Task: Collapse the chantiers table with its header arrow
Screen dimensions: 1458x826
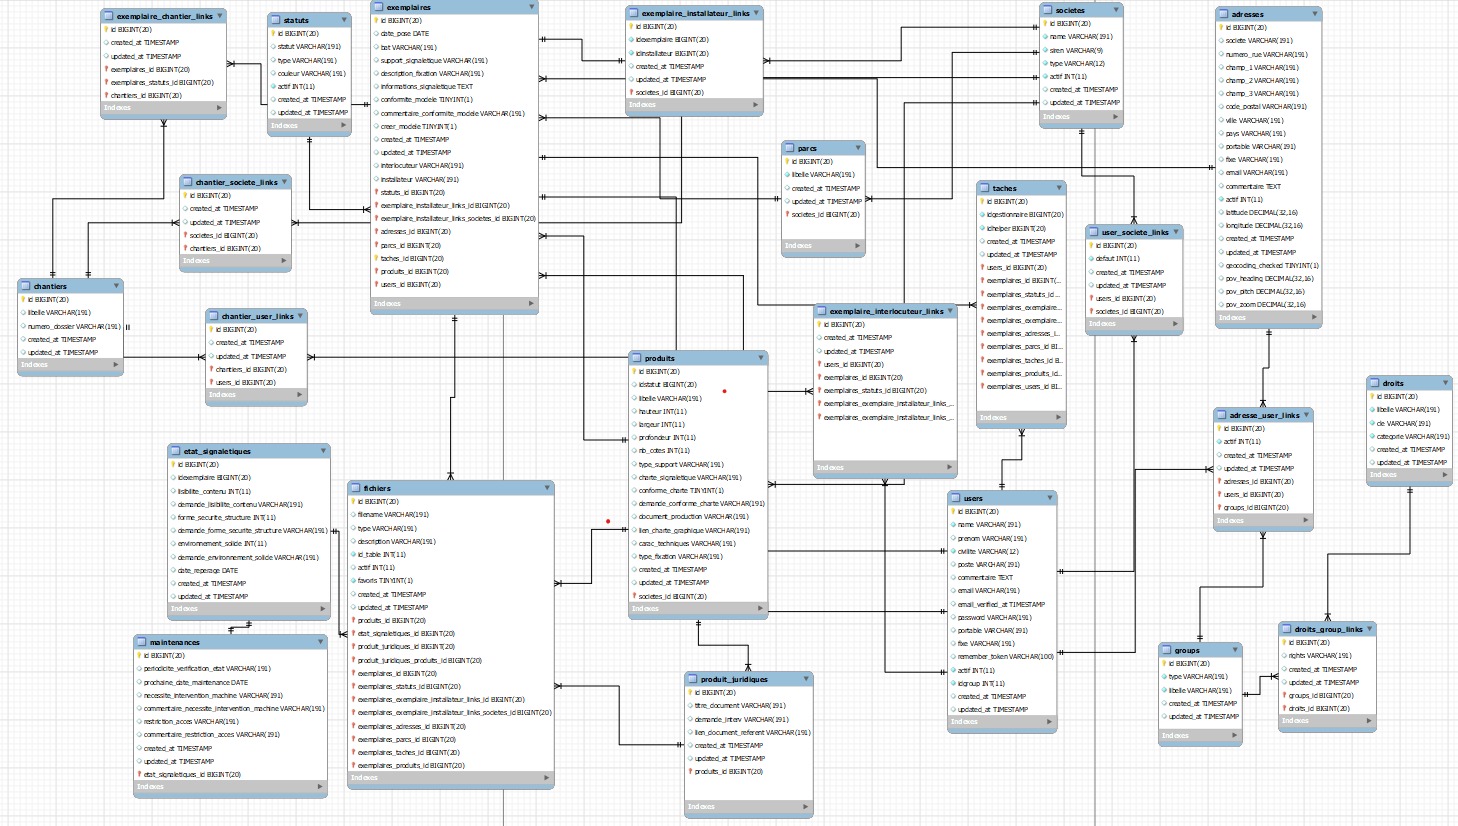Action: (117, 286)
